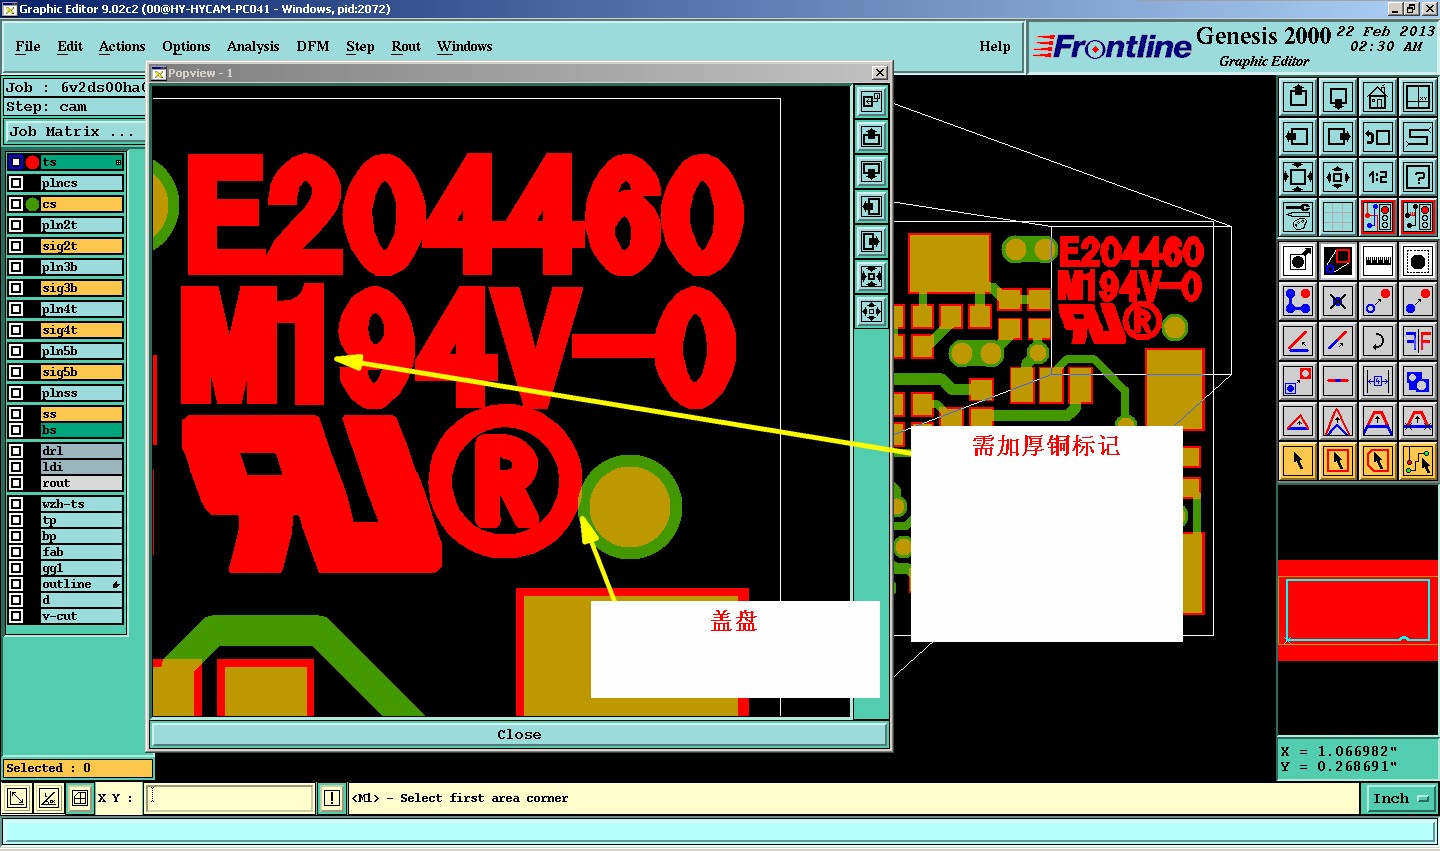Open the wrench and palette settings icon

click(x=1298, y=217)
